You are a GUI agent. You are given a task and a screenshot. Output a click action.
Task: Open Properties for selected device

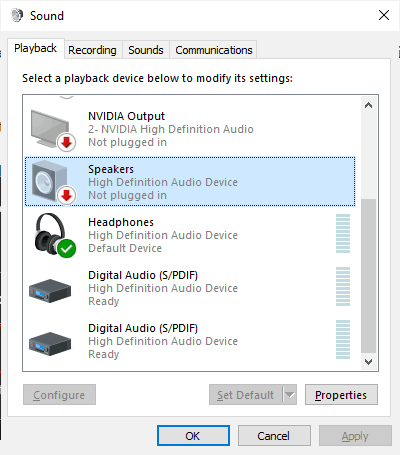tap(341, 395)
